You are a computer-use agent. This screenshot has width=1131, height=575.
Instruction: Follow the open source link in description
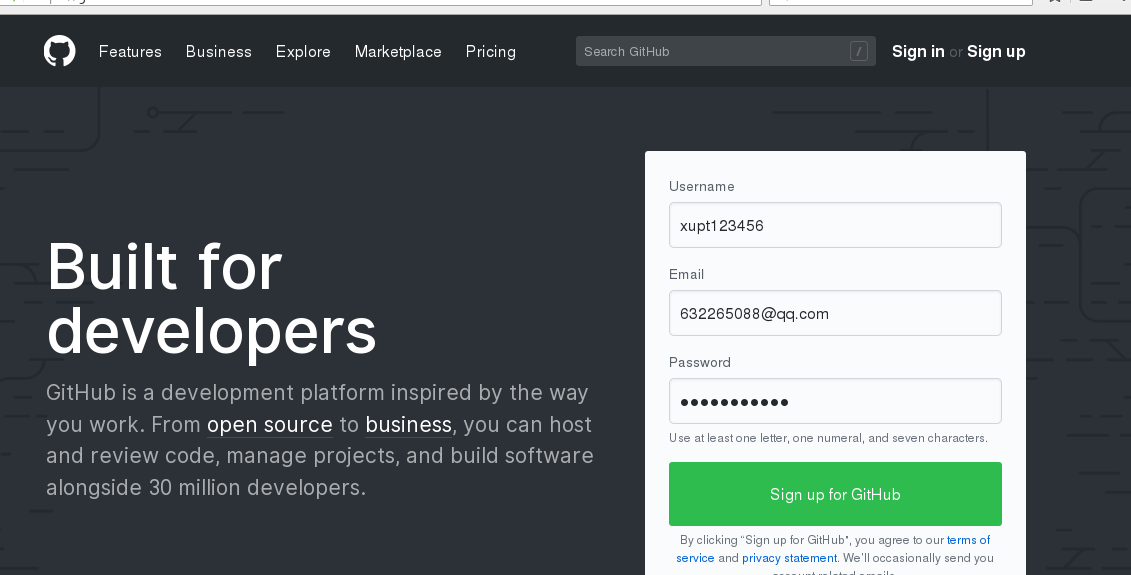click(270, 424)
